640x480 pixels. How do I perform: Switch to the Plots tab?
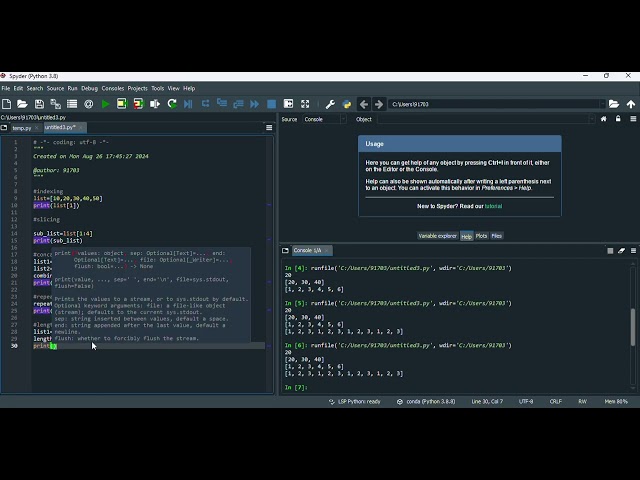[481, 236]
